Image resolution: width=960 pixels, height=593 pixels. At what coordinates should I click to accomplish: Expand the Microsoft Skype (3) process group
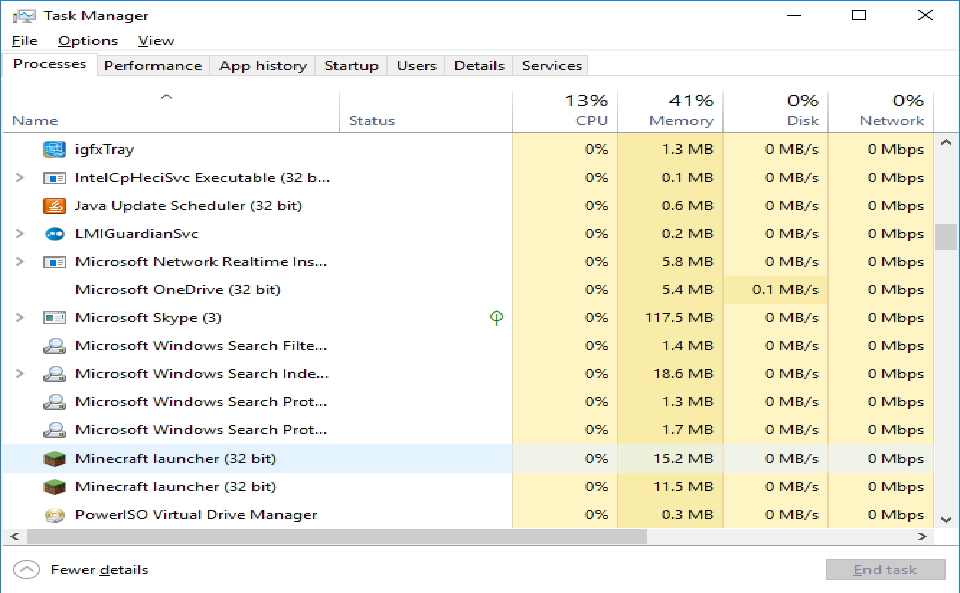20,318
